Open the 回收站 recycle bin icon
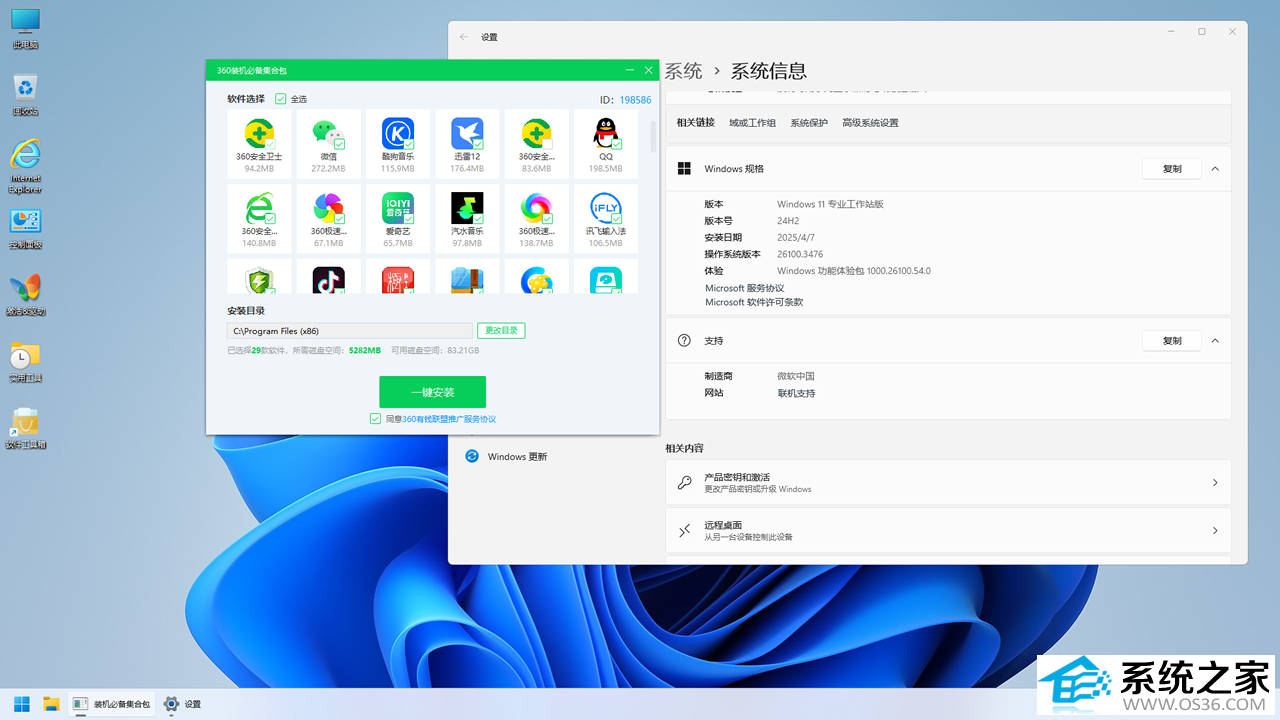This screenshot has height=720, width=1280. [x=25, y=96]
